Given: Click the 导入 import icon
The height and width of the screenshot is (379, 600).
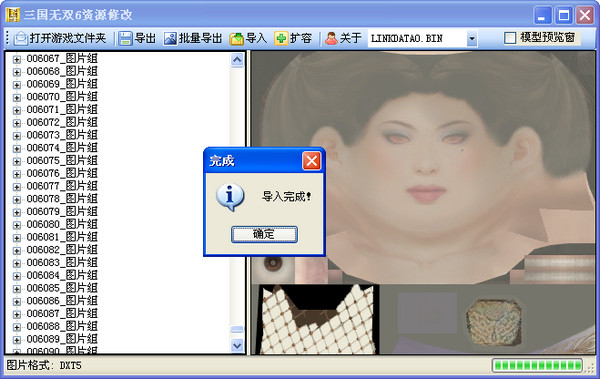Looking at the screenshot, I should pos(236,38).
